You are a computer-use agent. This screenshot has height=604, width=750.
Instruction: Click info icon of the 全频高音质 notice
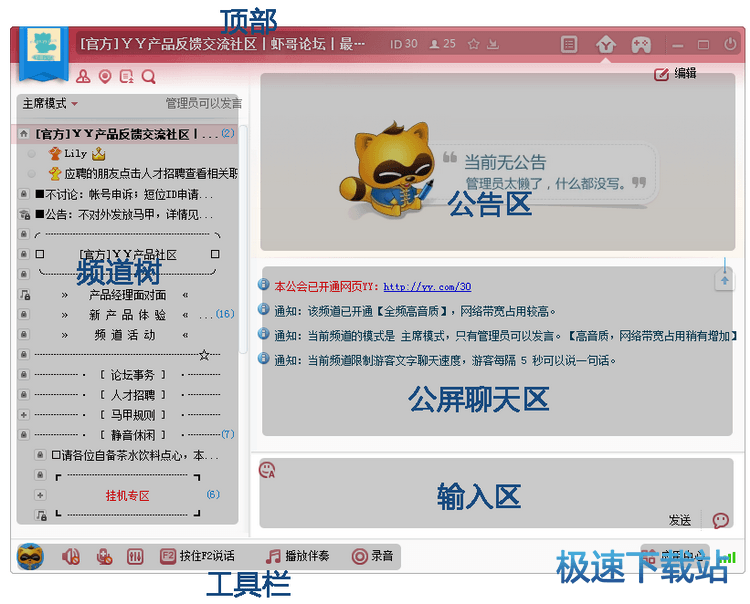pyautogui.click(x=264, y=309)
